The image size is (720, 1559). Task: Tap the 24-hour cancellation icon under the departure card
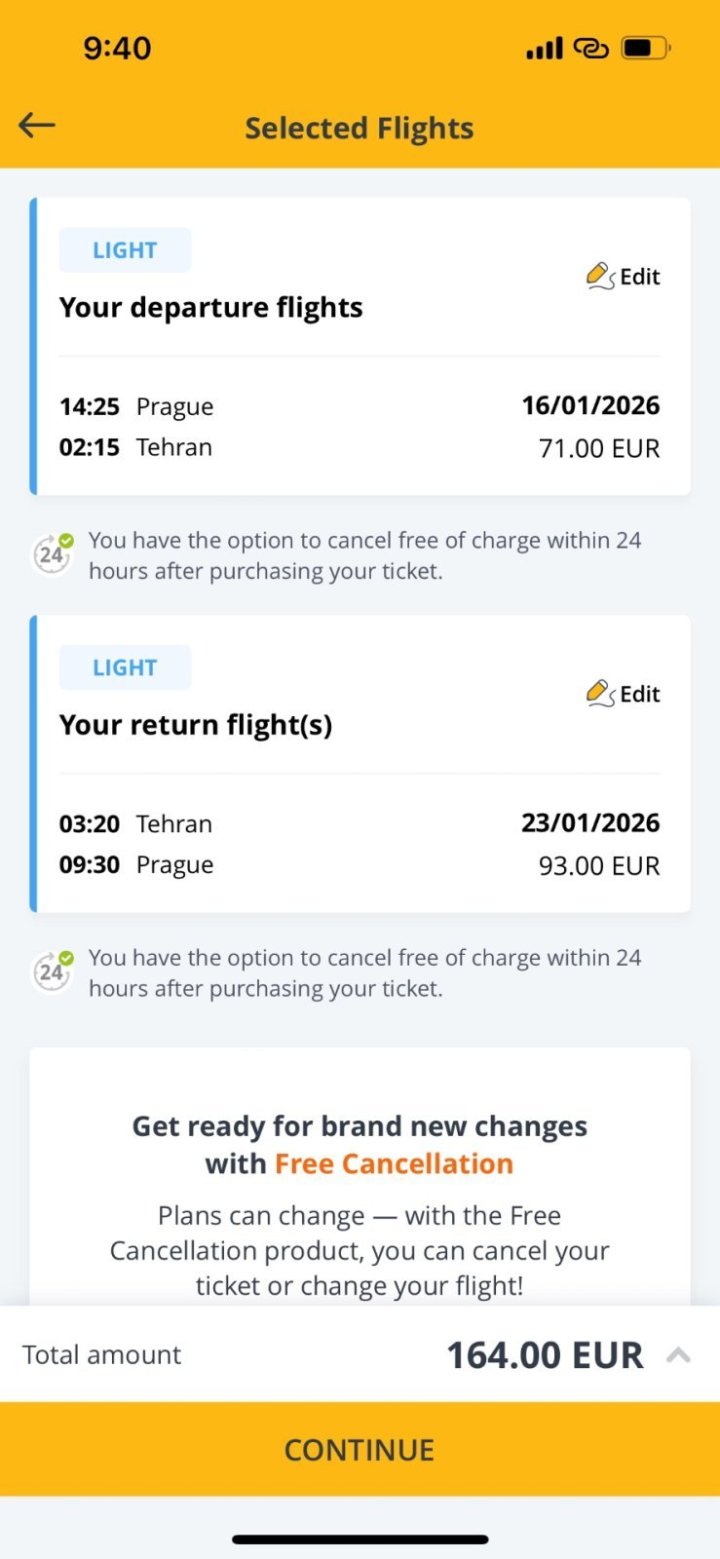point(52,554)
